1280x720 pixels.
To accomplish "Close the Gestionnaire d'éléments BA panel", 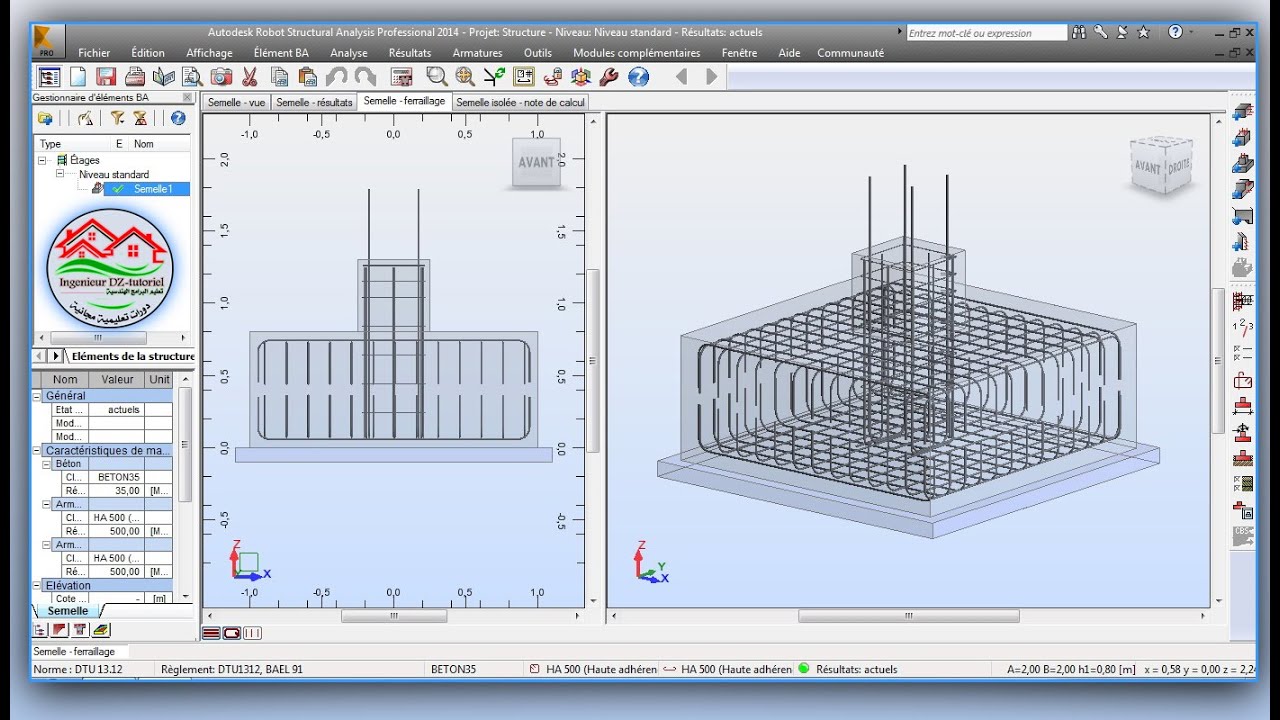I will pyautogui.click(x=187, y=97).
